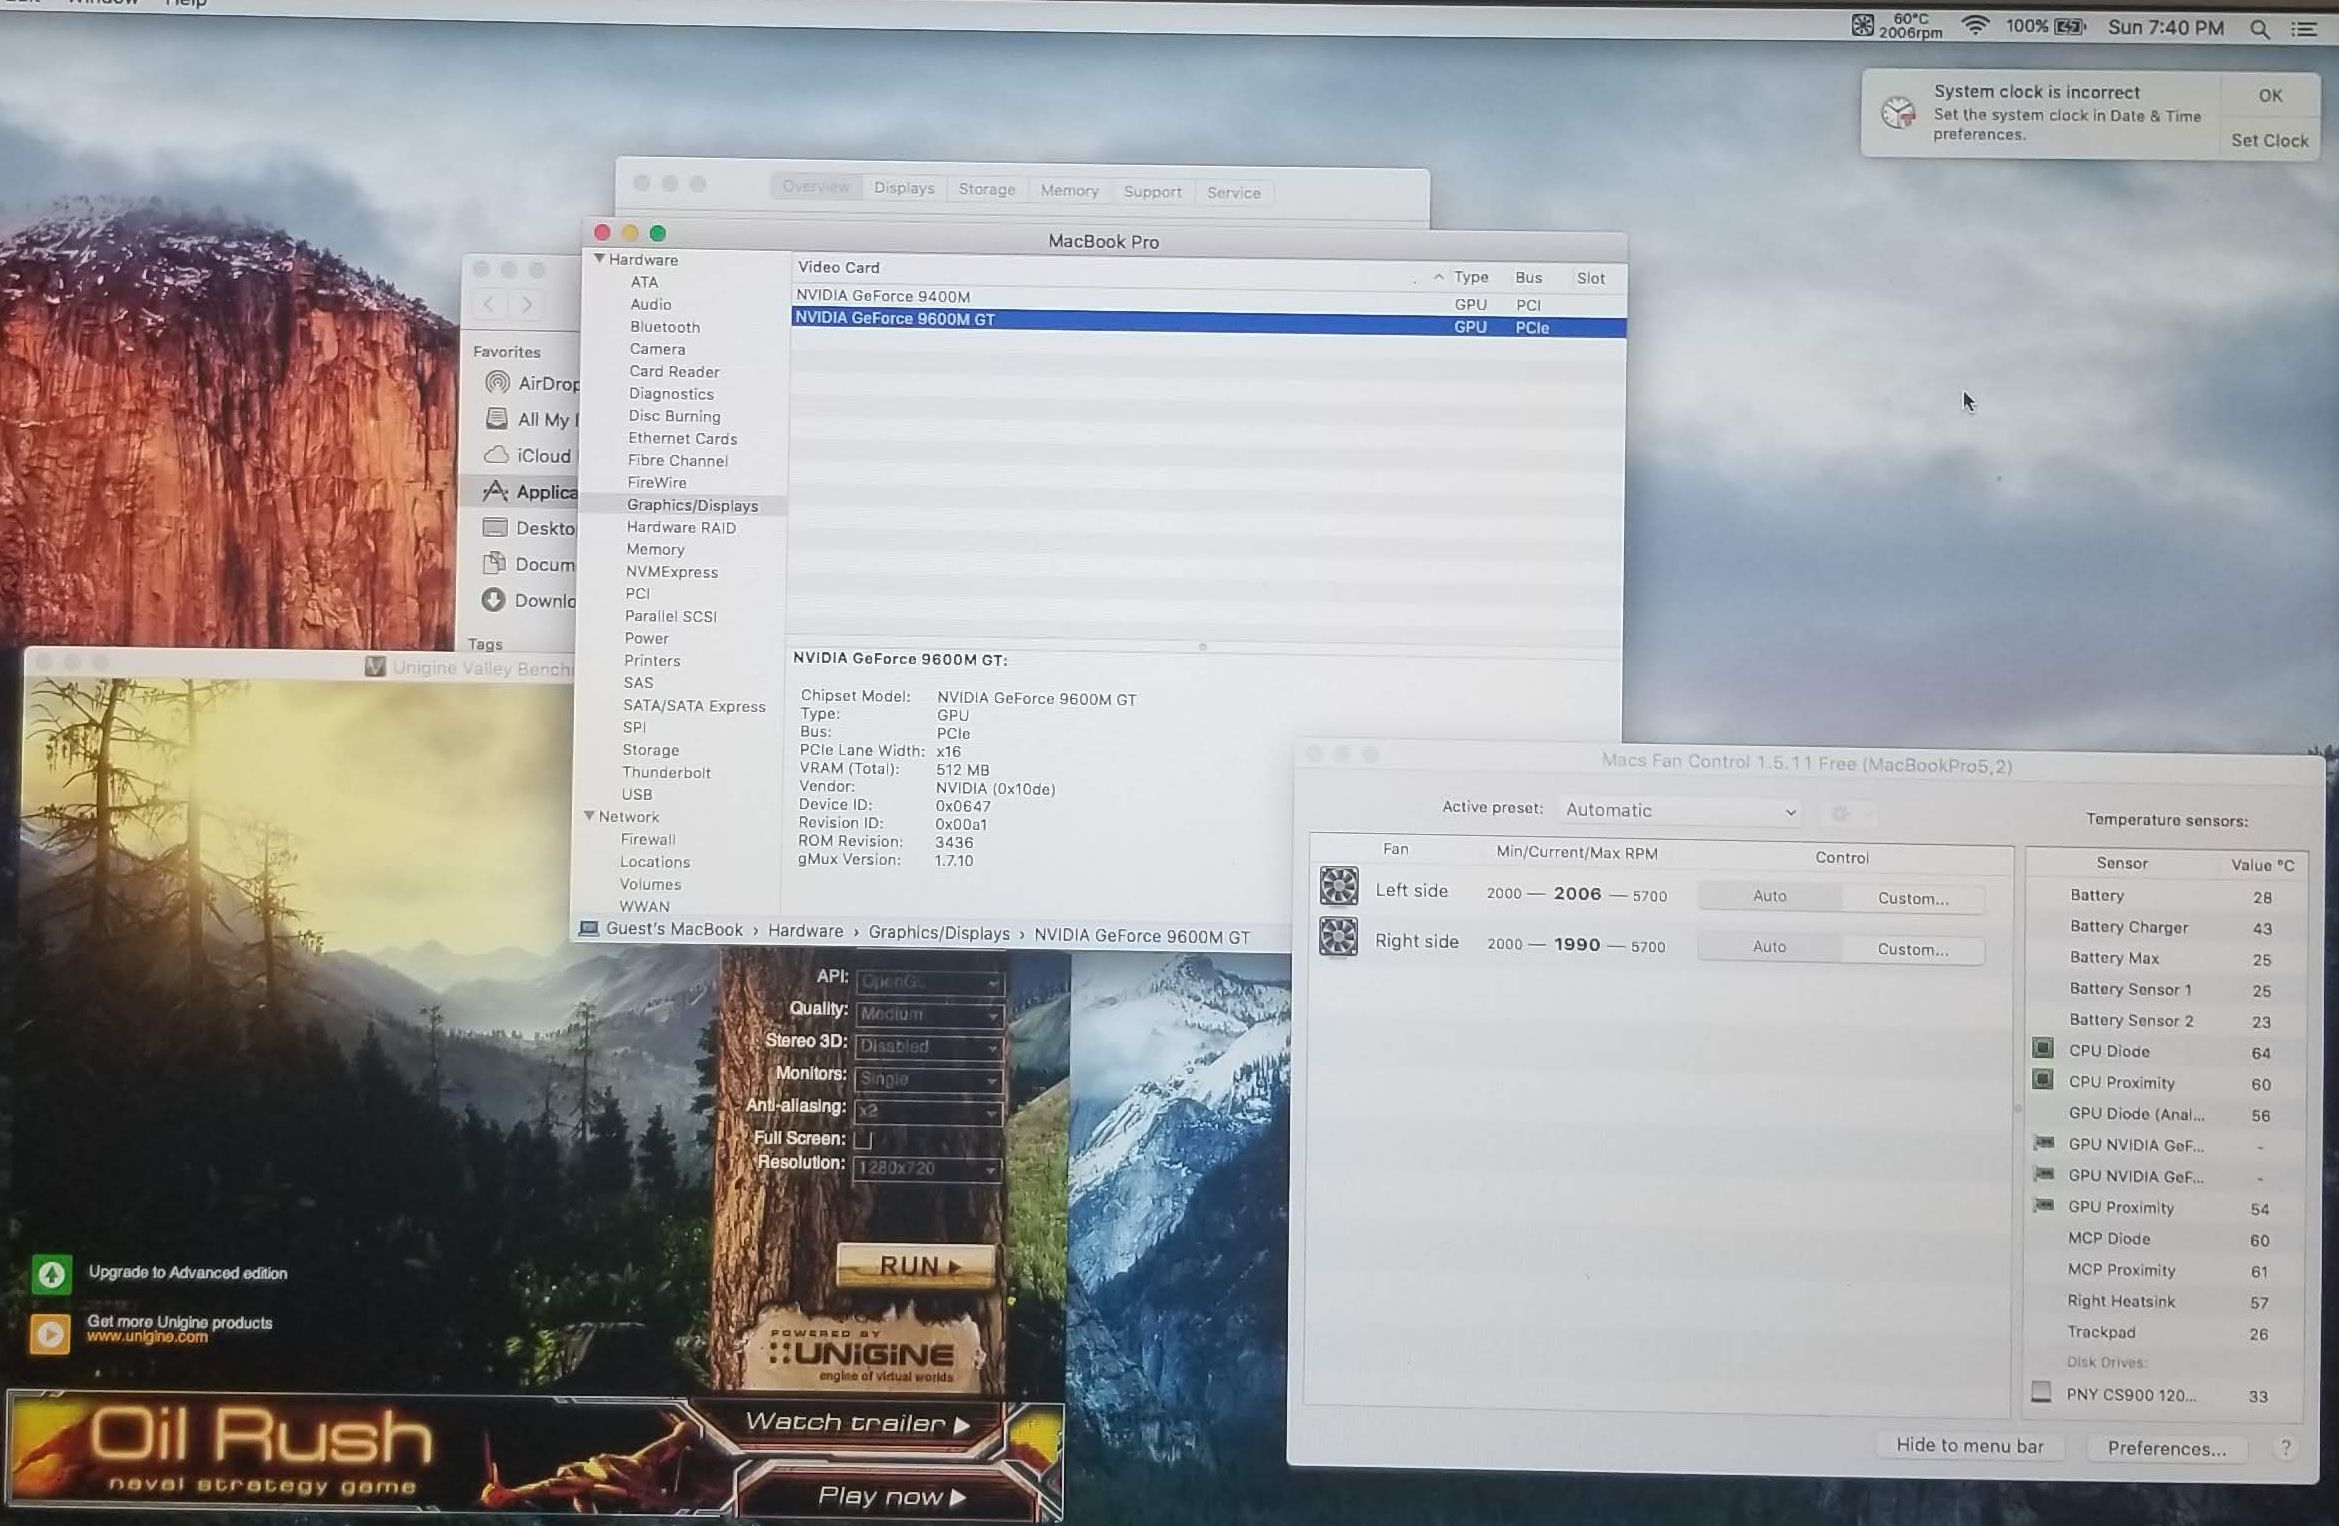Collapse the Hardware tree section
This screenshot has width=2339, height=1526.
click(599, 259)
